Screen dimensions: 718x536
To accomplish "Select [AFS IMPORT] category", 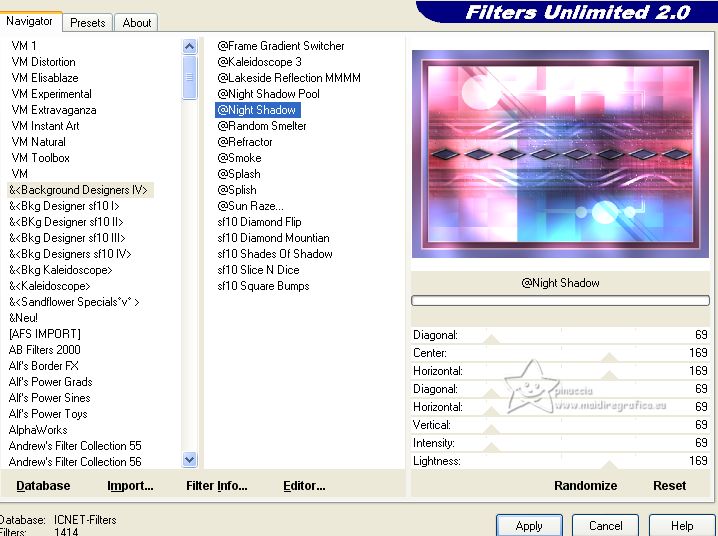I will [x=44, y=334].
